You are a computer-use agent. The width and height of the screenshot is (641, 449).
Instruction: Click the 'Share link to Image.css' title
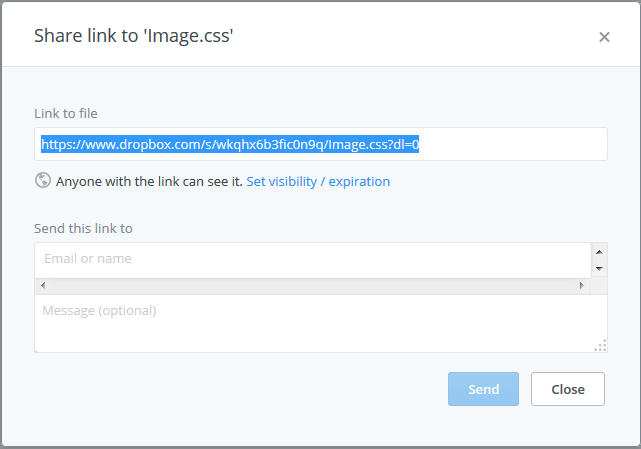134,36
